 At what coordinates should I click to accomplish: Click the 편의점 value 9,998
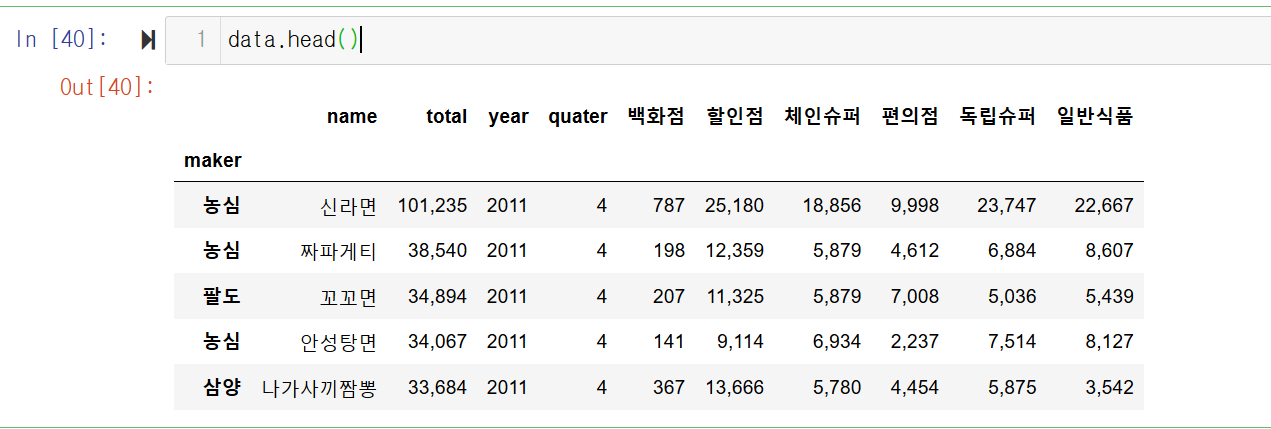(x=914, y=206)
